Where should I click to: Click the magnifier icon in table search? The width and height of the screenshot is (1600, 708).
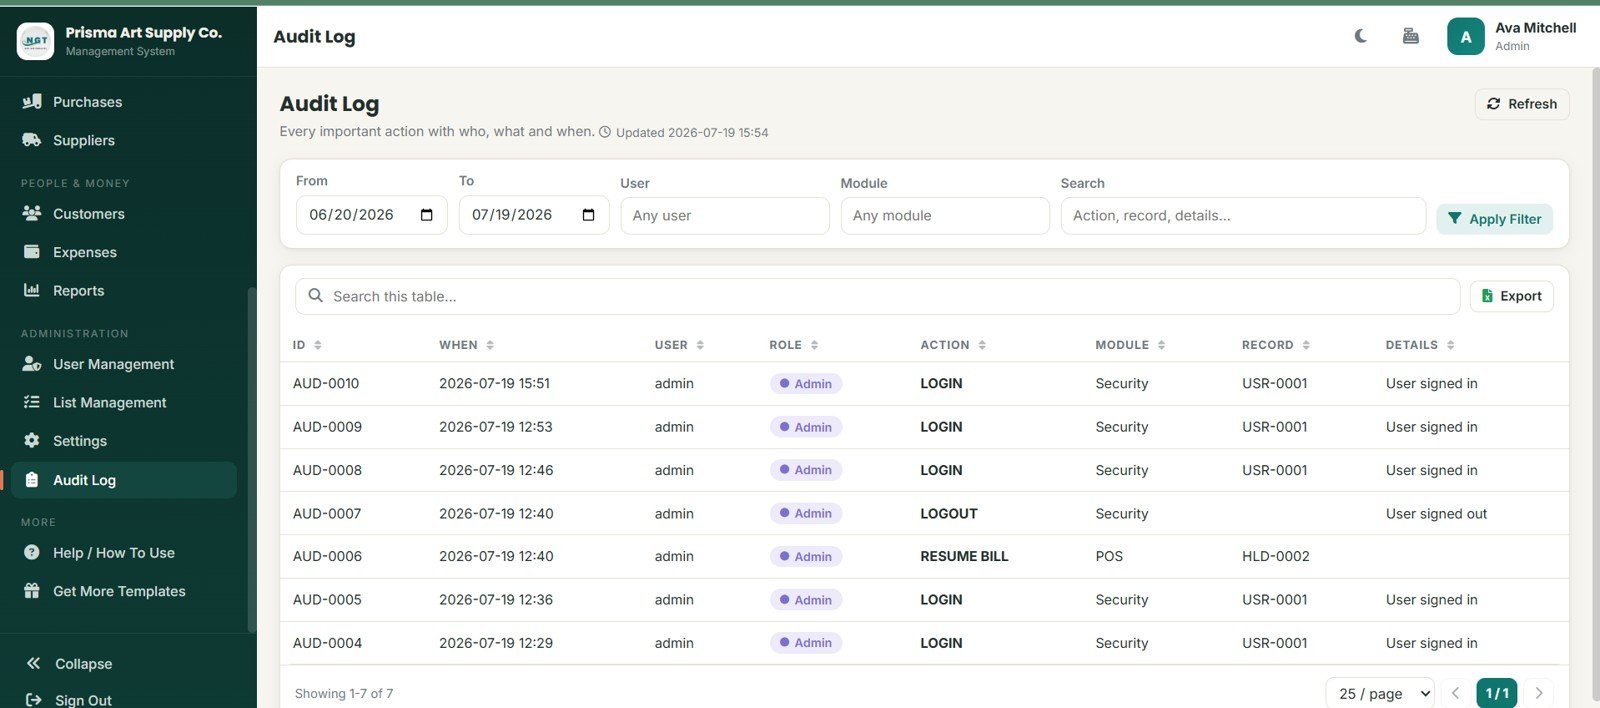316,296
